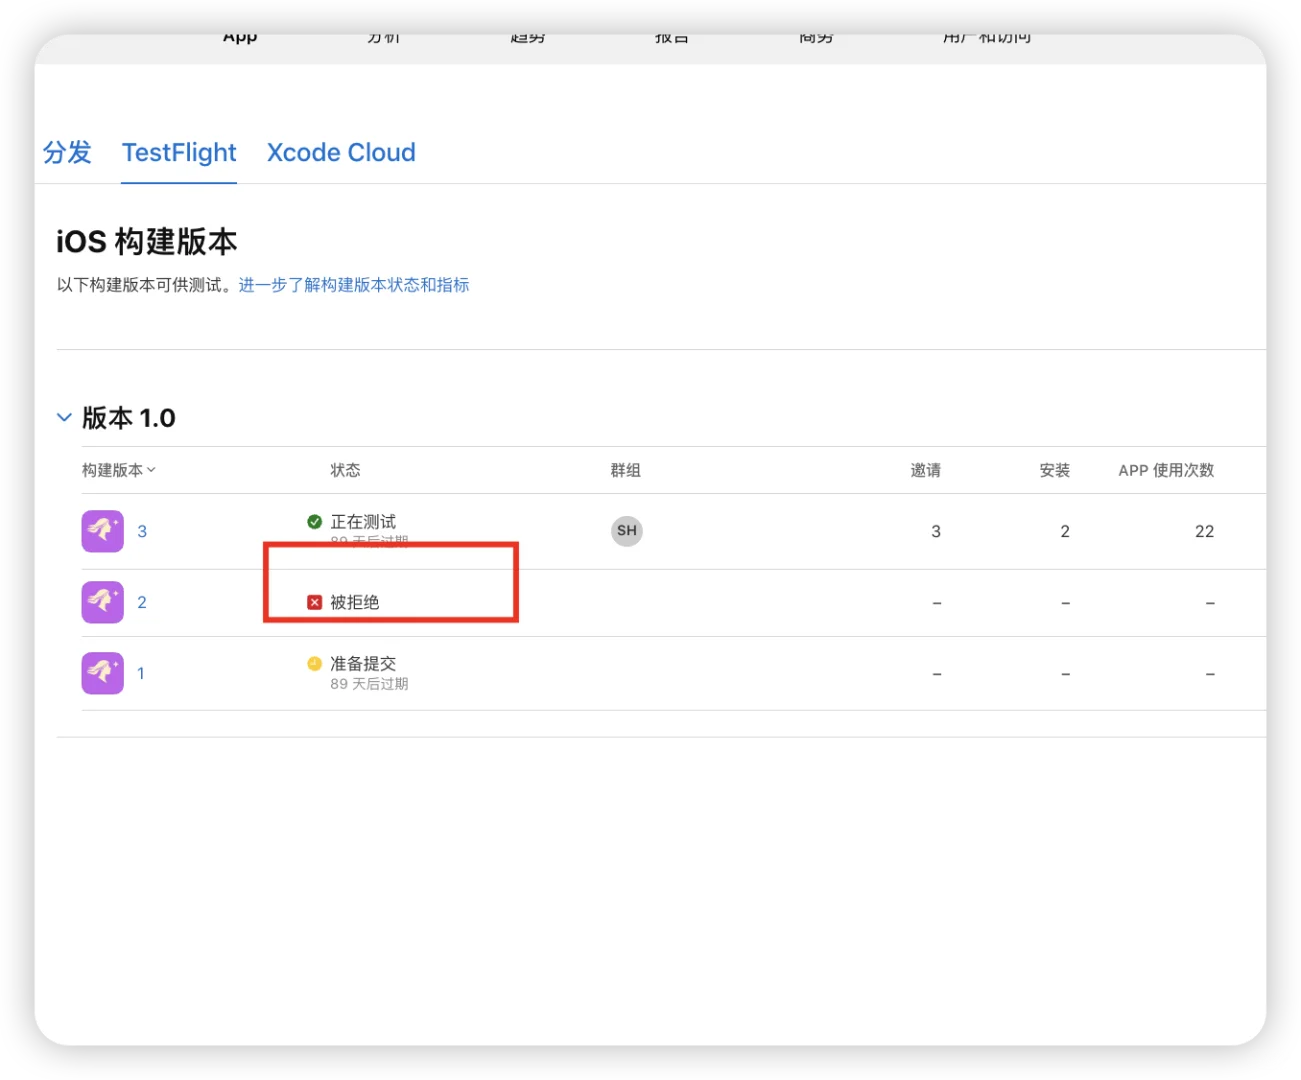
Task: Click the 被拒绝 status text of build 2
Action: pos(355,602)
